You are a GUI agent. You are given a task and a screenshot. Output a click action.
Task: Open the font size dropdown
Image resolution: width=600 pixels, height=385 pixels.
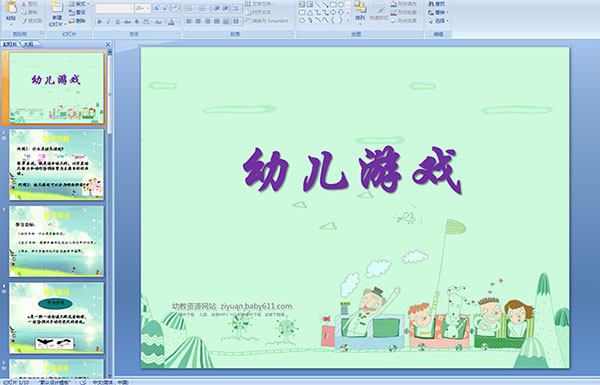pyautogui.click(x=142, y=8)
